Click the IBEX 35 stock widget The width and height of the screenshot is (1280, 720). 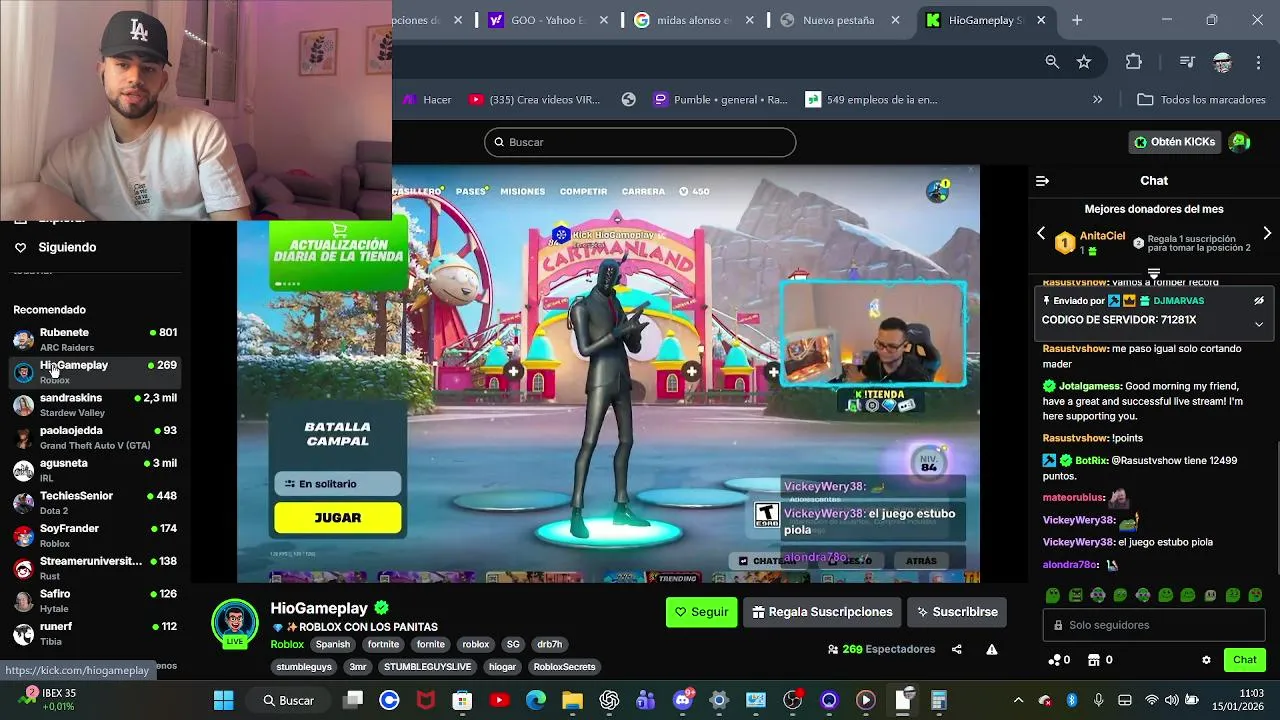click(x=50, y=700)
